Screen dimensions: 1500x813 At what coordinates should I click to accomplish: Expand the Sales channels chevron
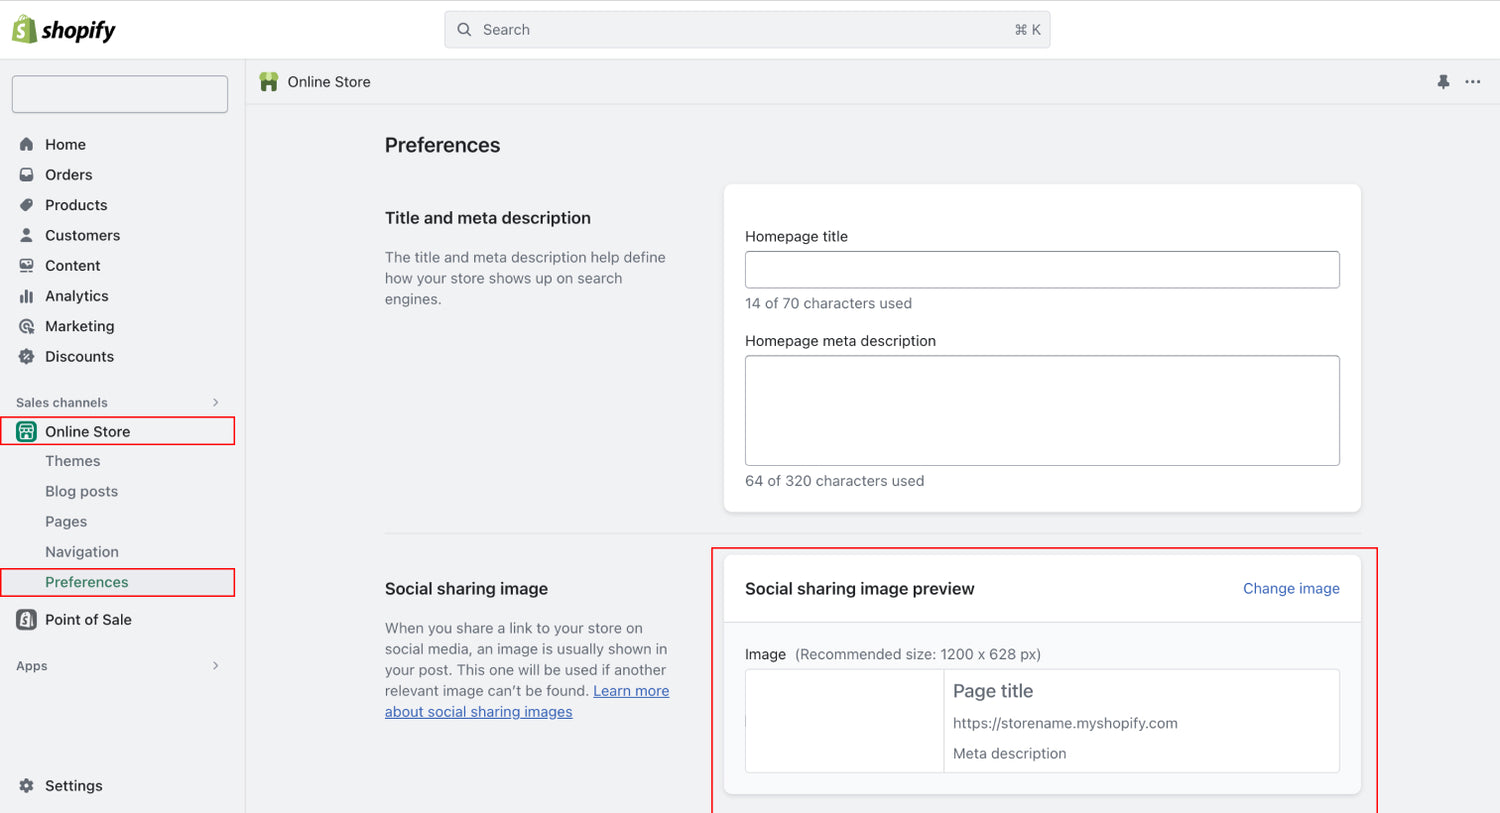point(215,402)
